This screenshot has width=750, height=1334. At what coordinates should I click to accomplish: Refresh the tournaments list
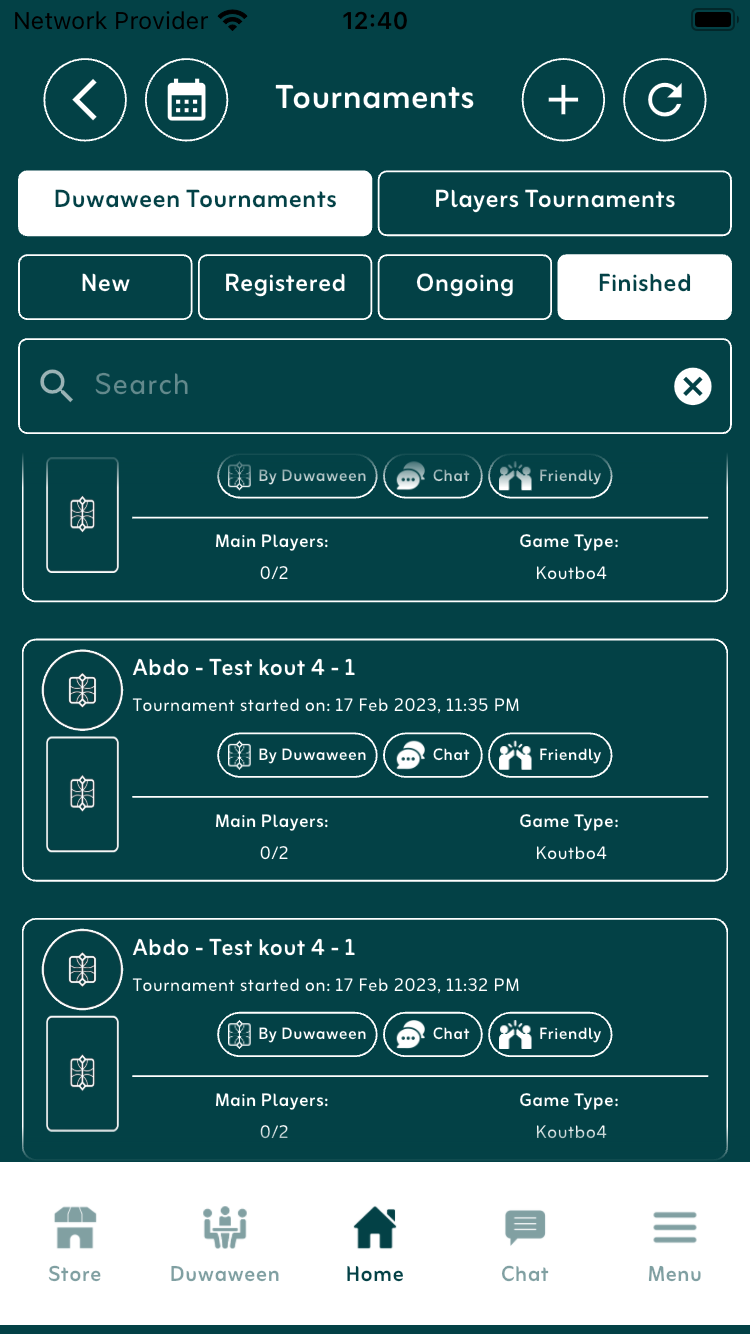pyautogui.click(x=665, y=100)
